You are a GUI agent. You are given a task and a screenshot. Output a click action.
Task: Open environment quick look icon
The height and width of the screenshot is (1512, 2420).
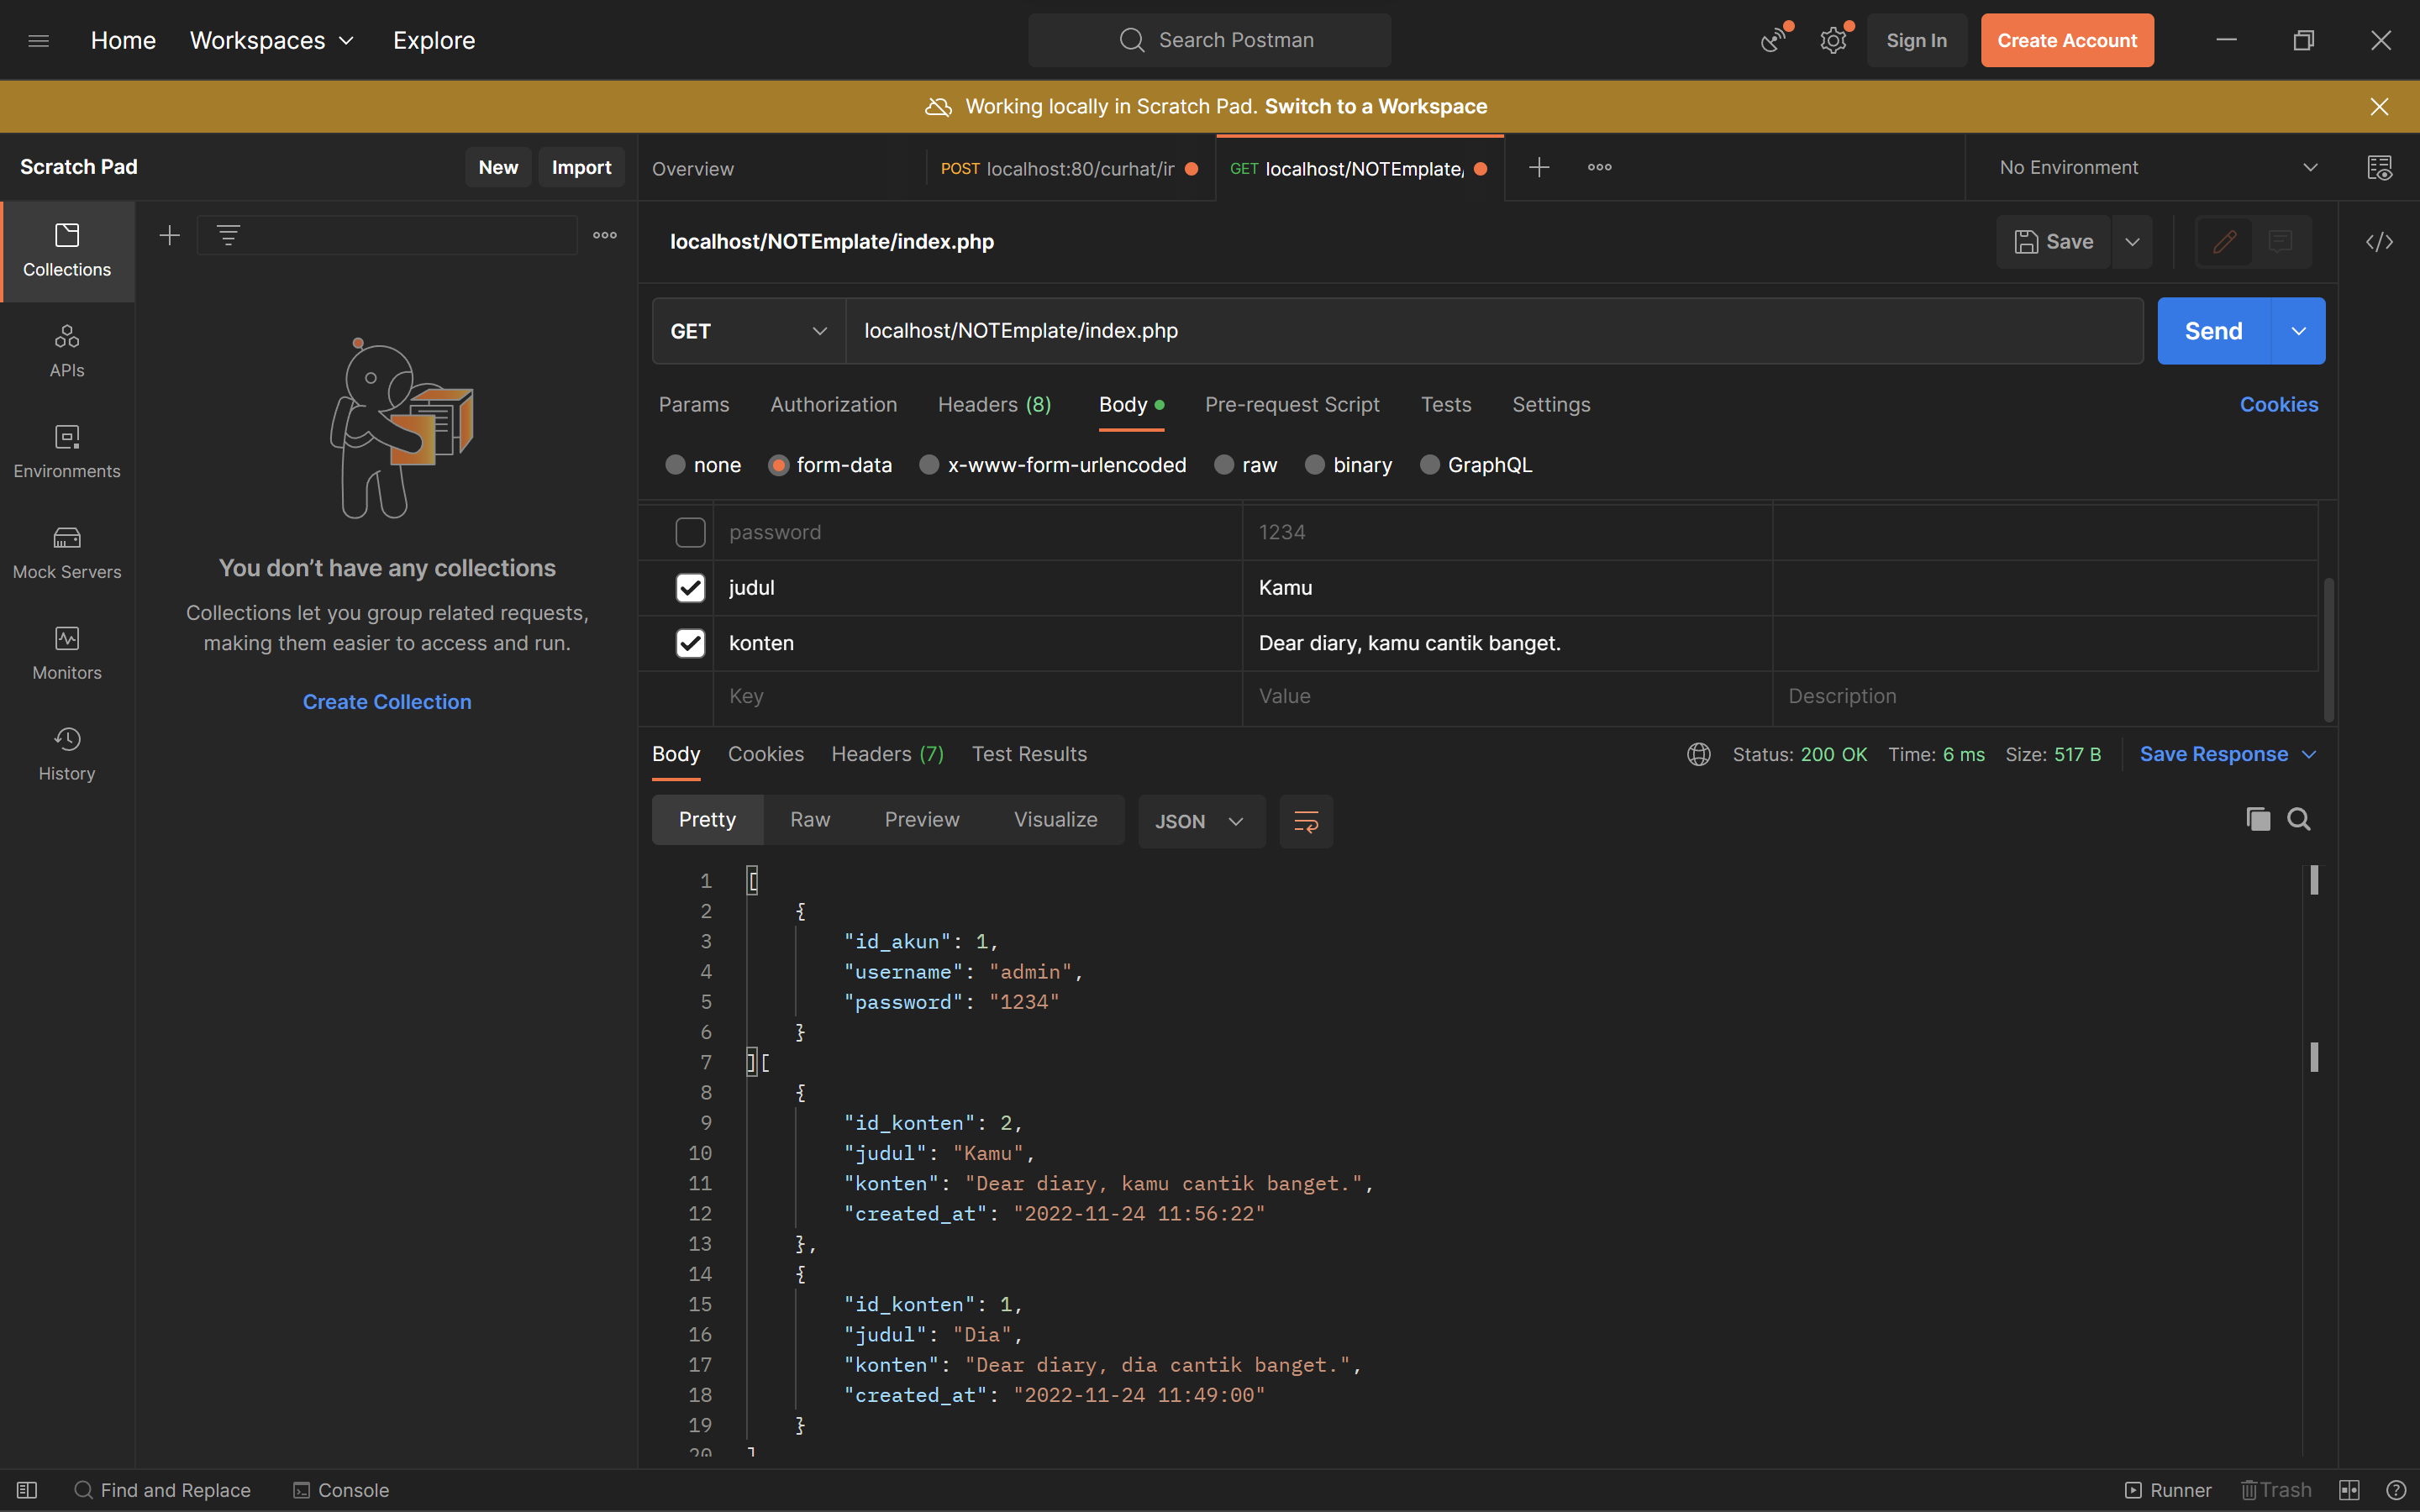[2379, 168]
